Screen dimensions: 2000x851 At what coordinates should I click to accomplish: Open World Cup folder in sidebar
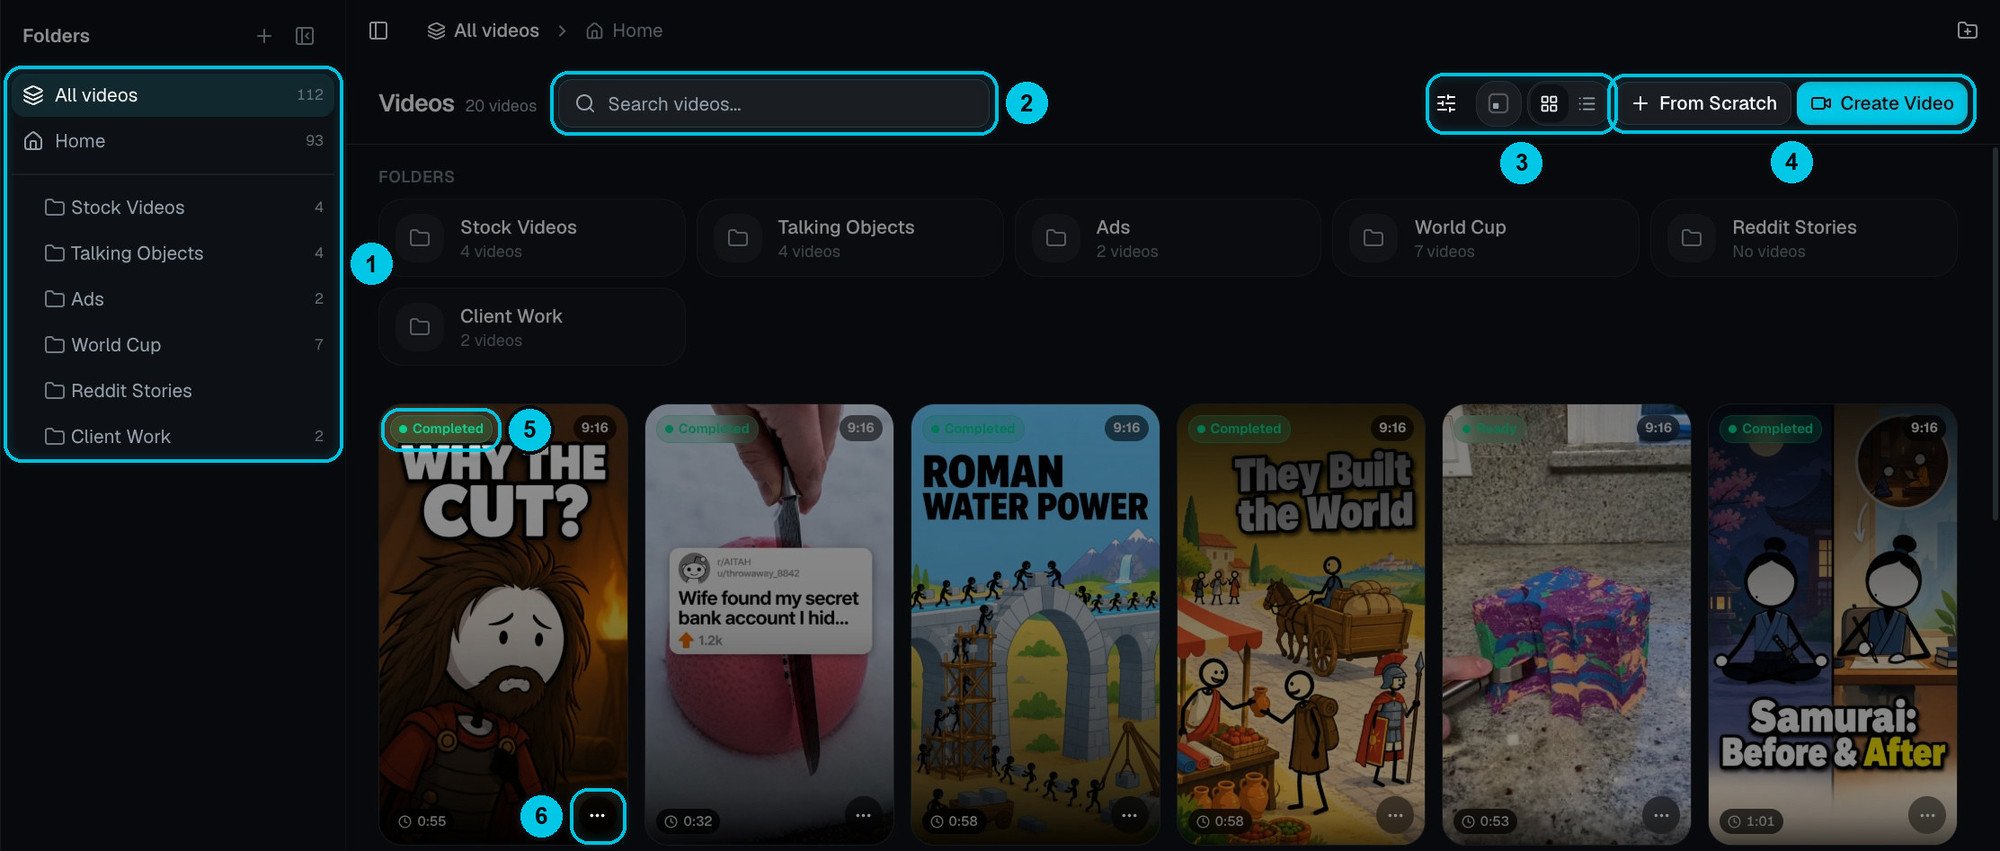[x=183, y=345]
